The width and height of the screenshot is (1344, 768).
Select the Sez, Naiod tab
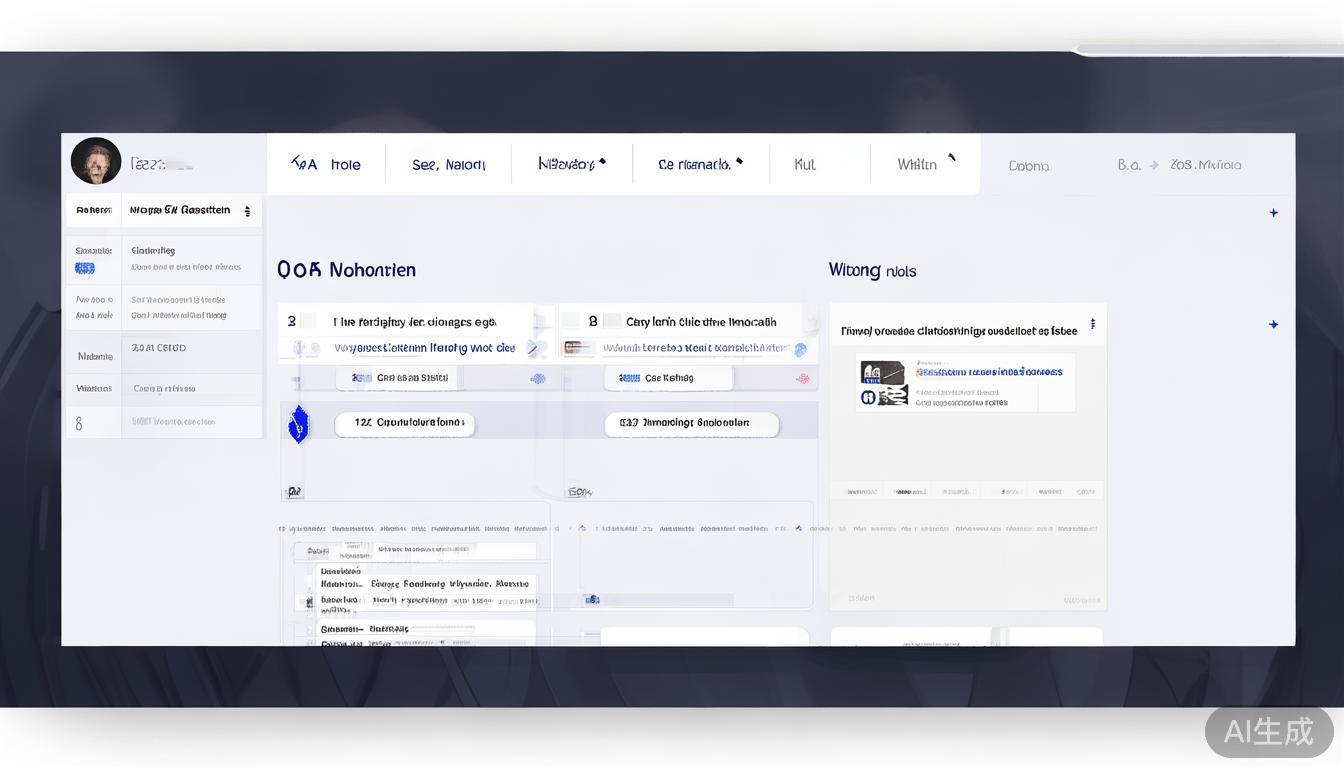click(448, 165)
